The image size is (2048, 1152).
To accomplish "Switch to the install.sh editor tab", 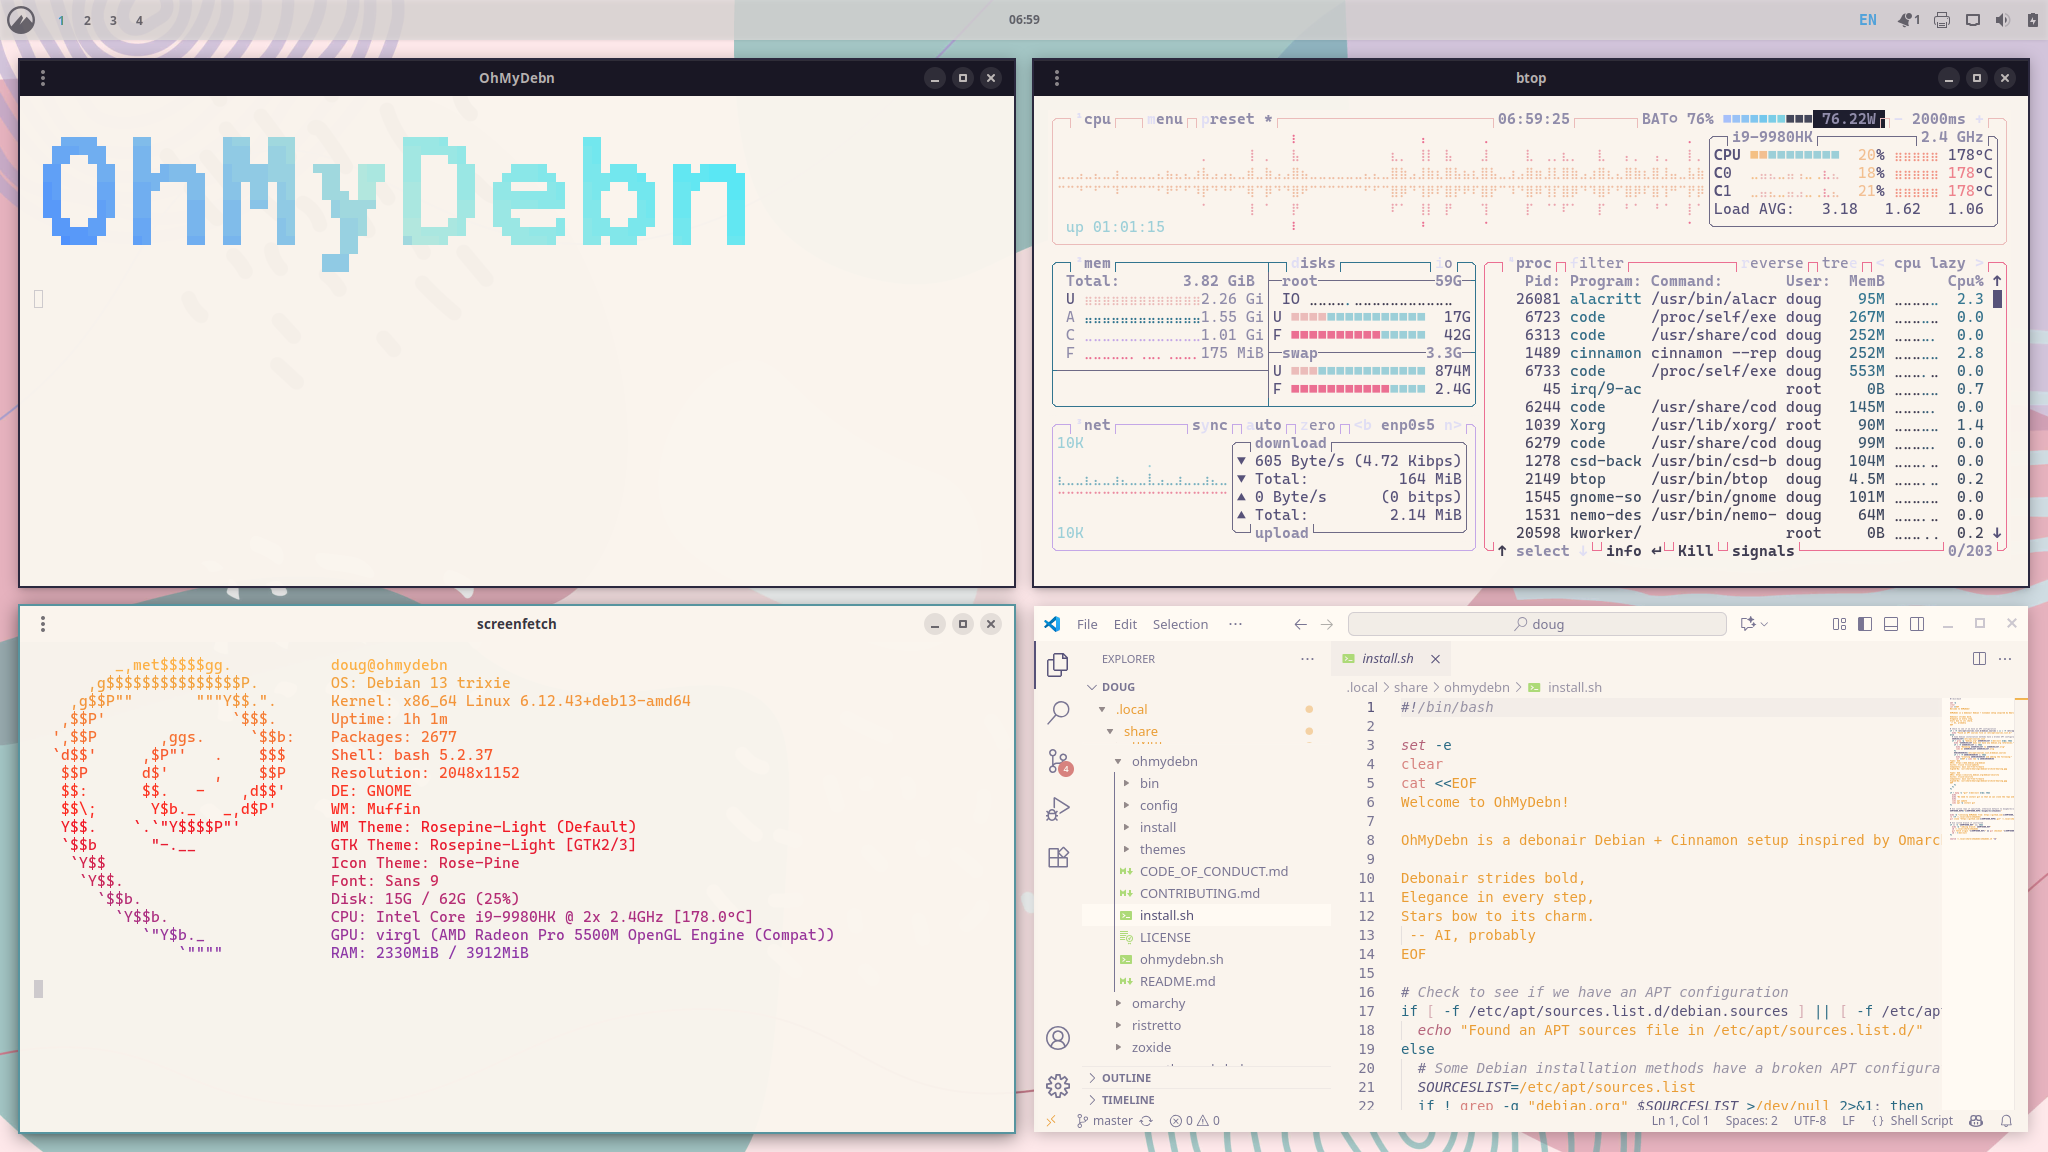I will 1390,658.
